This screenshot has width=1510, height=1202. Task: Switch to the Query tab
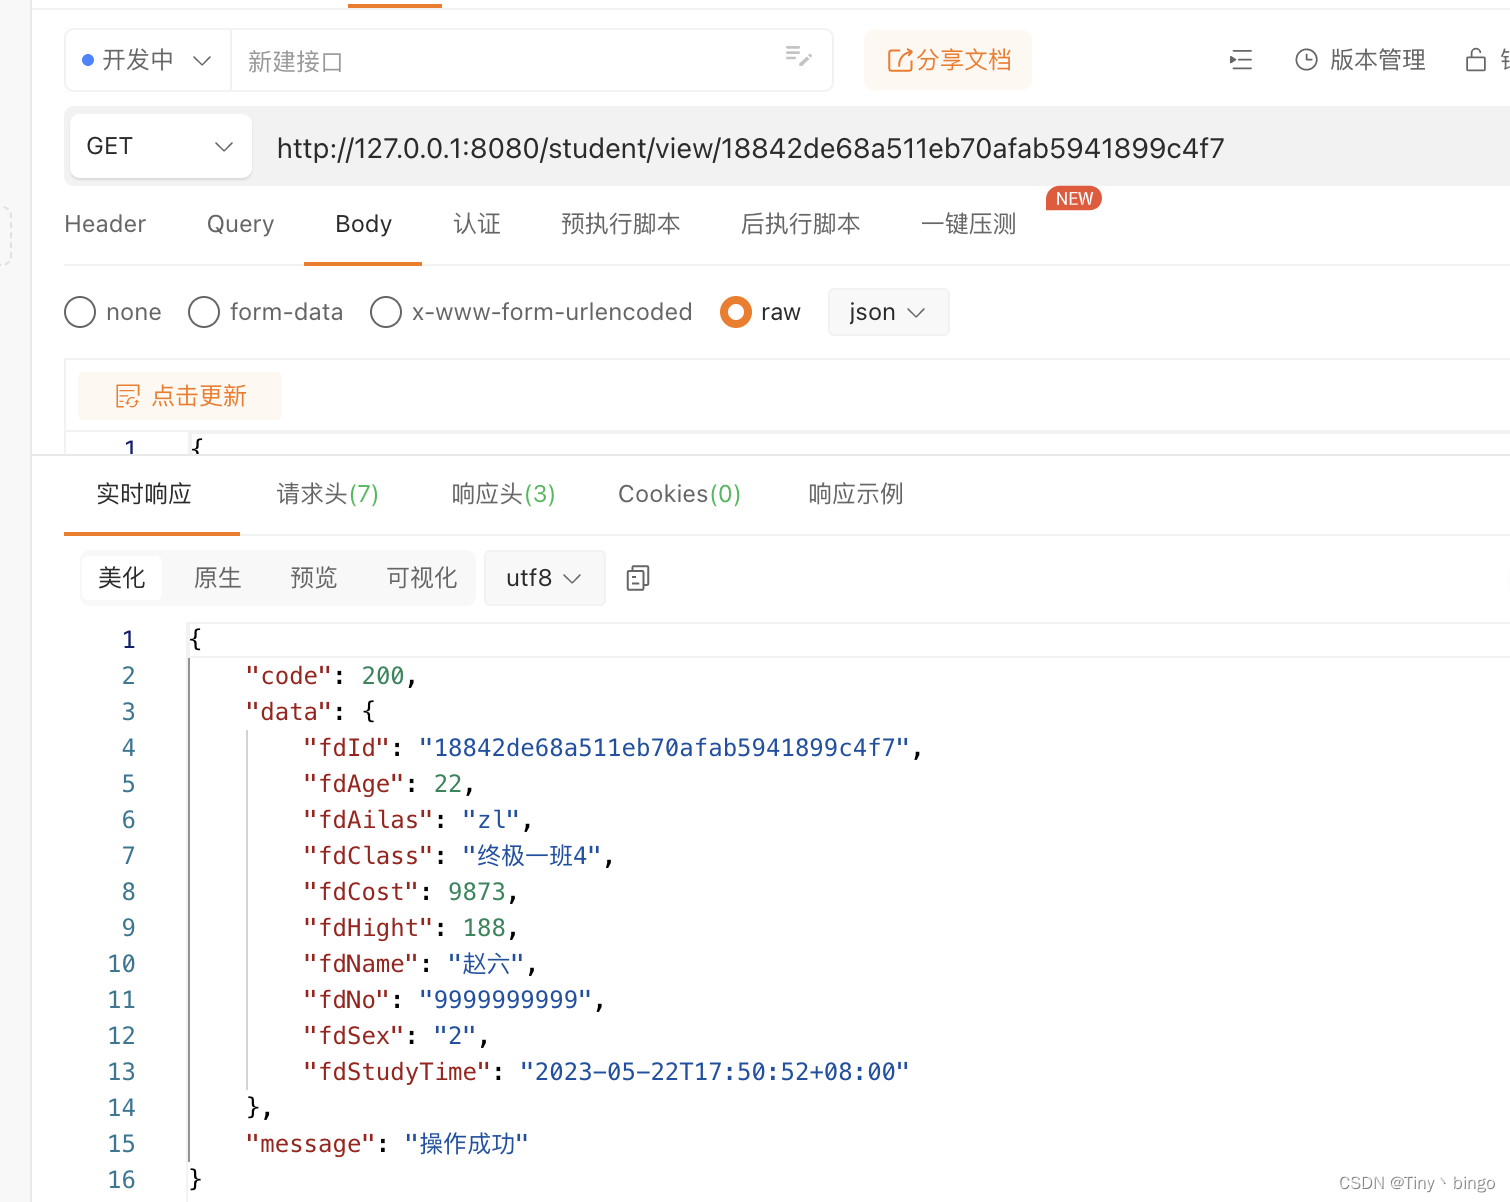(x=240, y=224)
